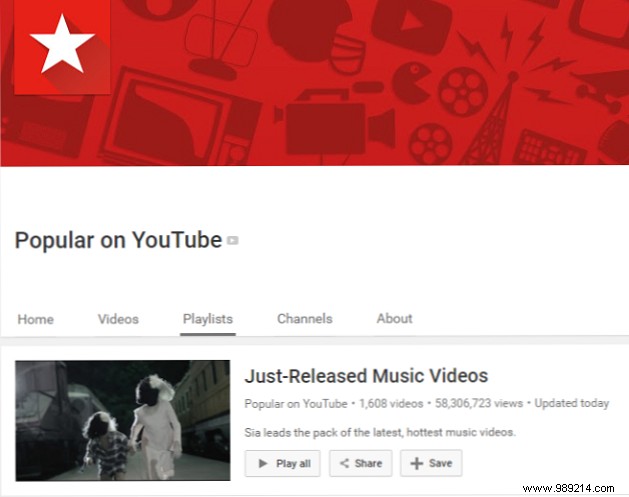Open the About tab
Image resolution: width=629 pixels, height=497 pixels.
coord(394,318)
